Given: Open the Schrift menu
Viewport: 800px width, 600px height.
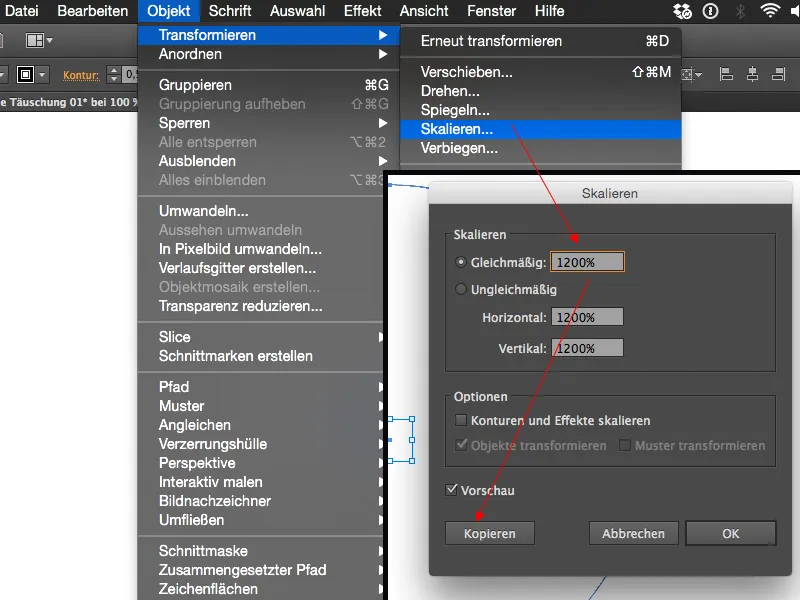Looking at the screenshot, I should pyautogui.click(x=230, y=11).
